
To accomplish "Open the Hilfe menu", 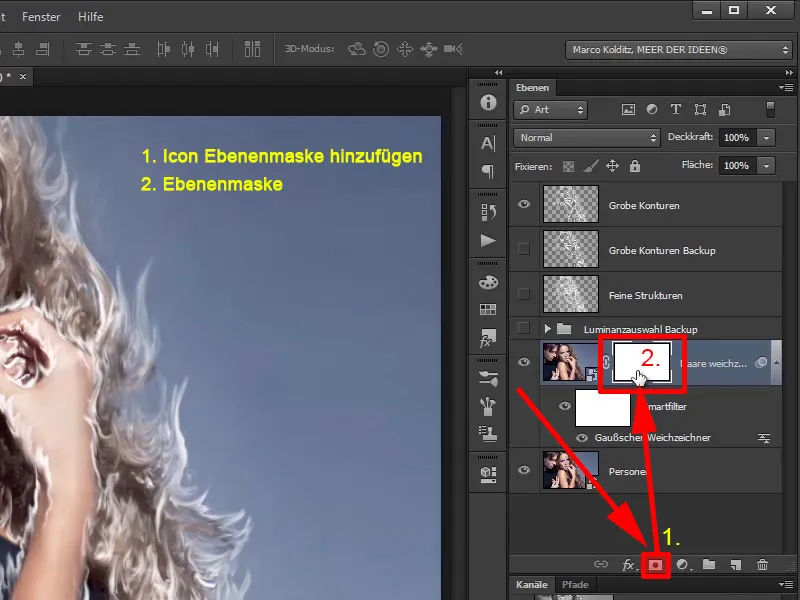I will tap(90, 17).
